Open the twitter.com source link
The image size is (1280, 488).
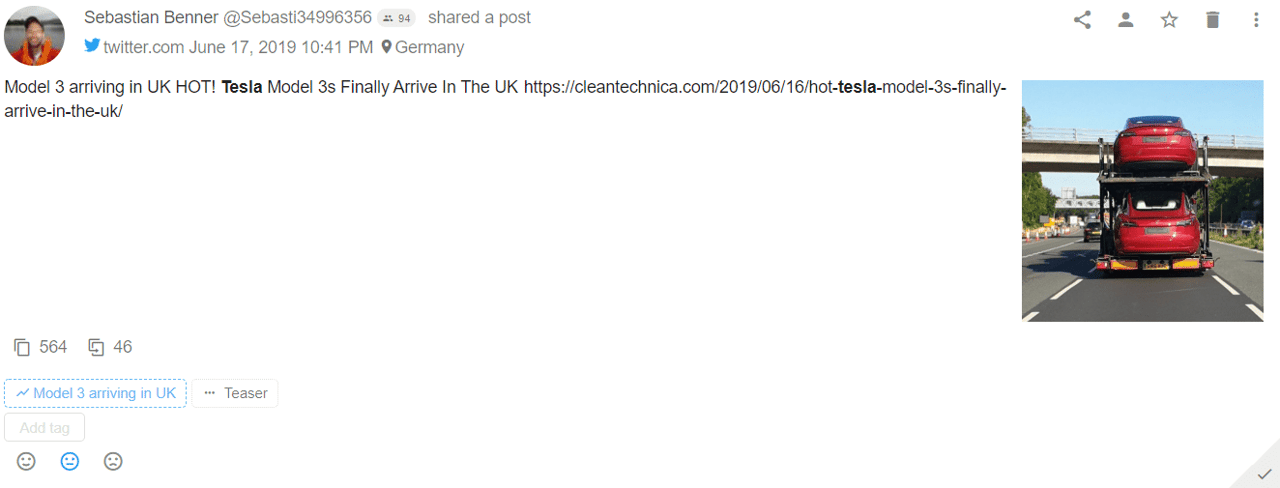pyautogui.click(x=143, y=47)
